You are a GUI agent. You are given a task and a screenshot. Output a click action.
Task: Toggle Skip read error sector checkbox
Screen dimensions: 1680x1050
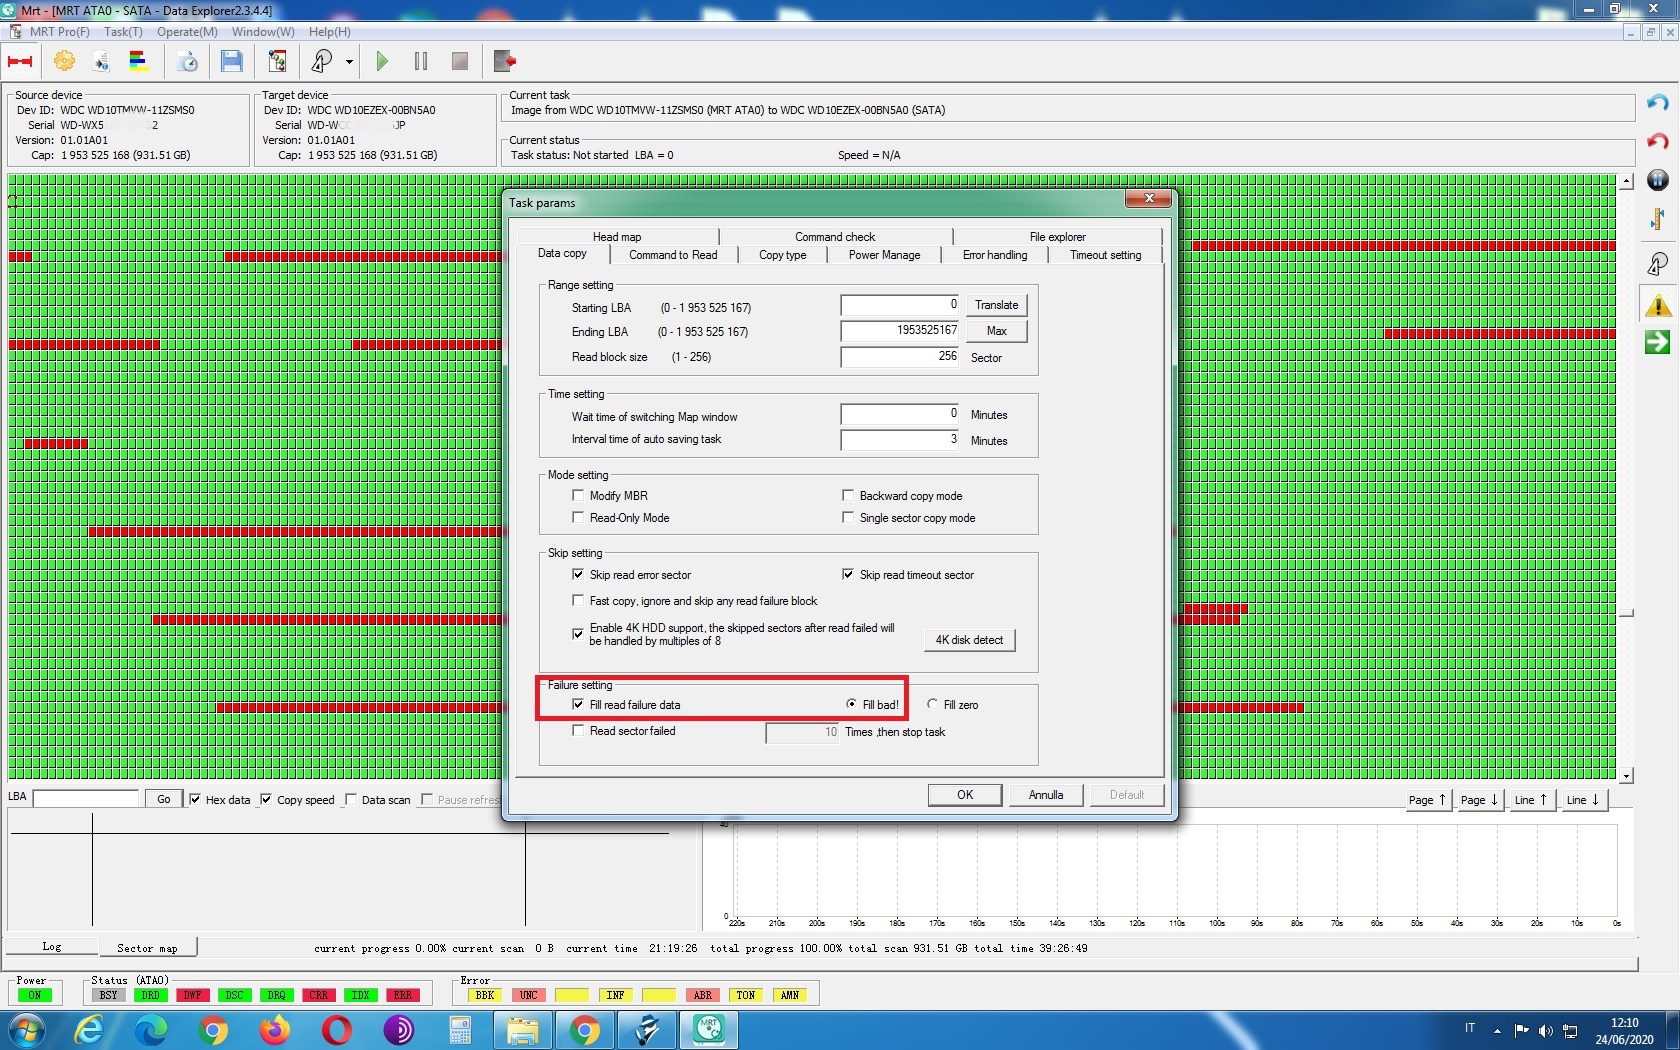pos(578,574)
